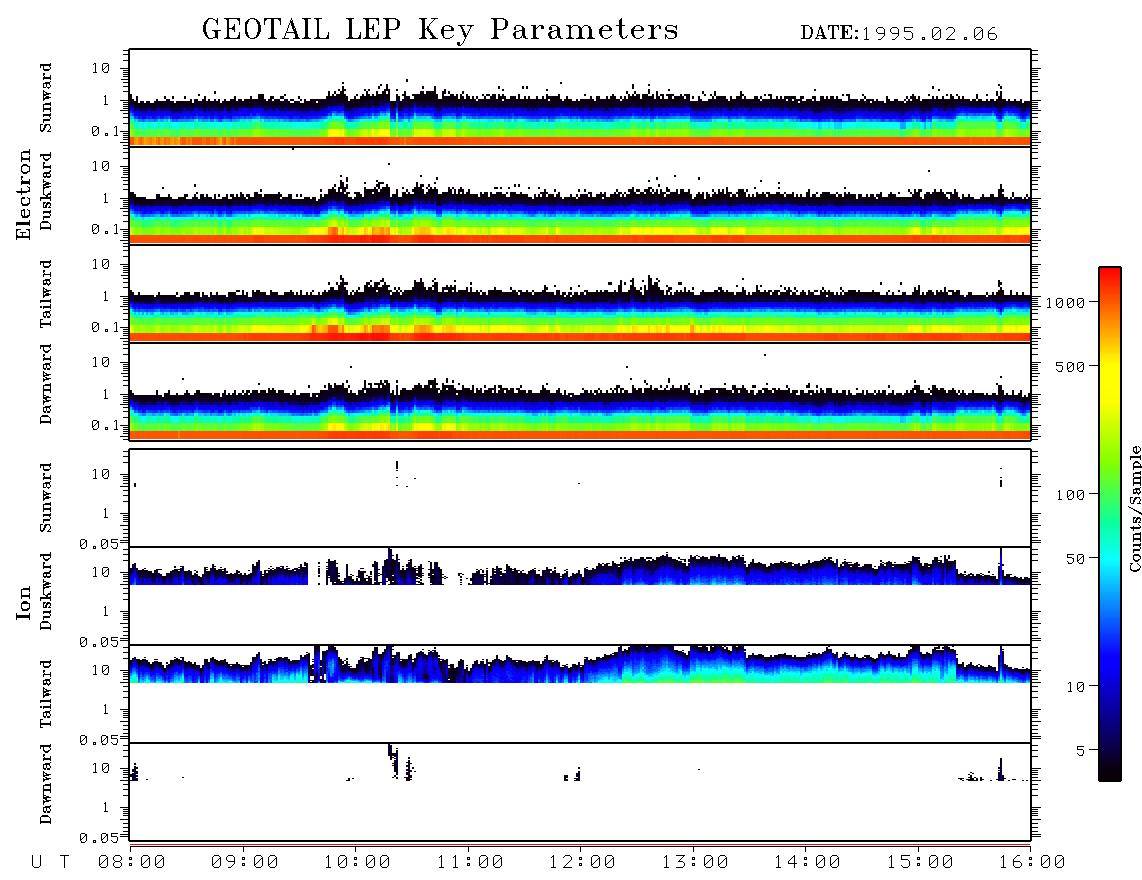Click the 500 colorbar tick label
1142x880 pixels.
point(1070,367)
